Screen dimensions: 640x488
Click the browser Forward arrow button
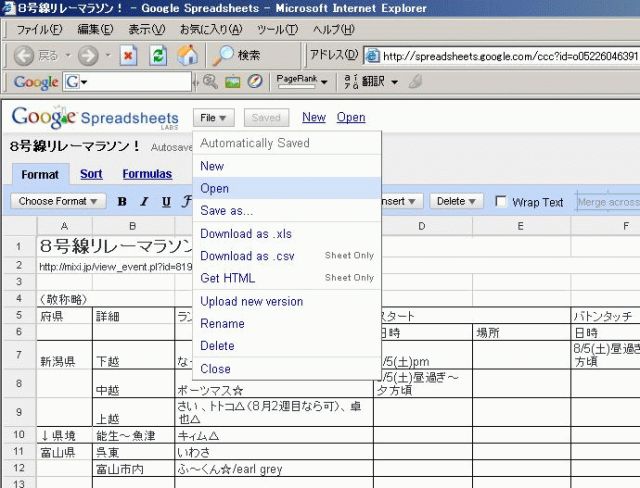[x=86, y=56]
